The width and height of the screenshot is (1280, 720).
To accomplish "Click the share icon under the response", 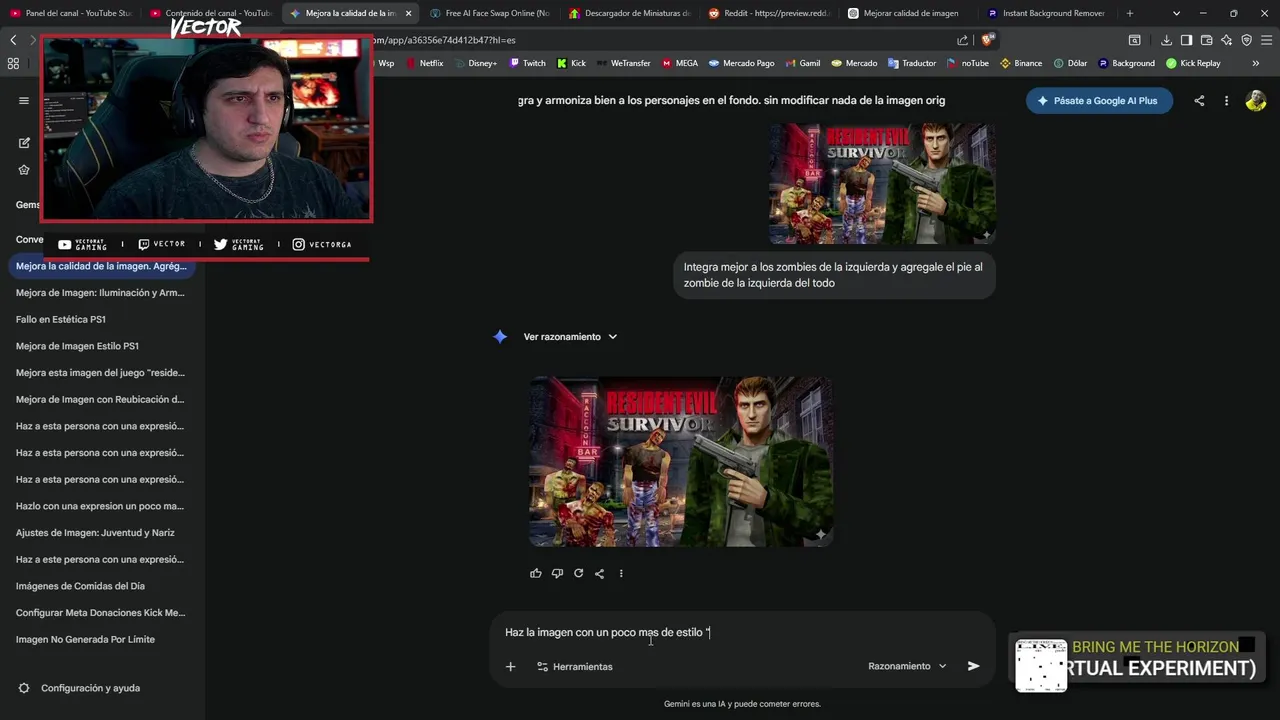I will pyautogui.click(x=599, y=573).
